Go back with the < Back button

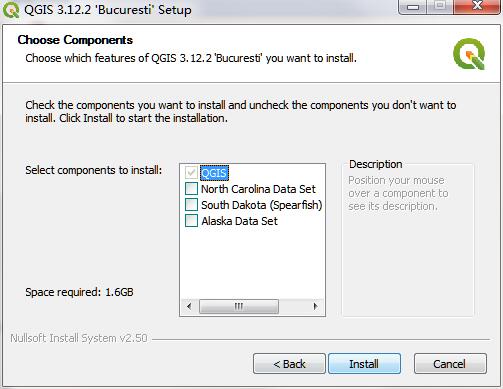point(289,364)
